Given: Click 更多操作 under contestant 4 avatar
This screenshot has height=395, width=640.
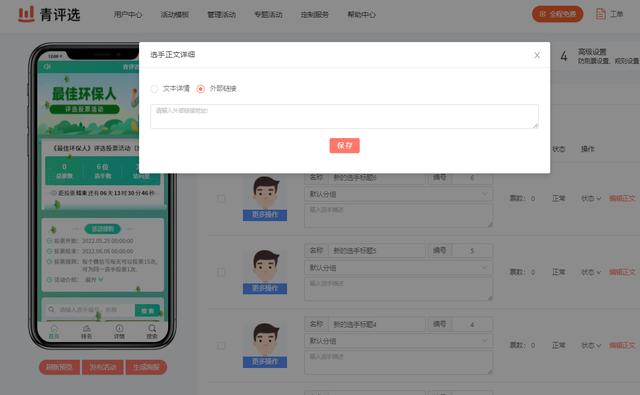Looking at the screenshot, I should (265, 362).
